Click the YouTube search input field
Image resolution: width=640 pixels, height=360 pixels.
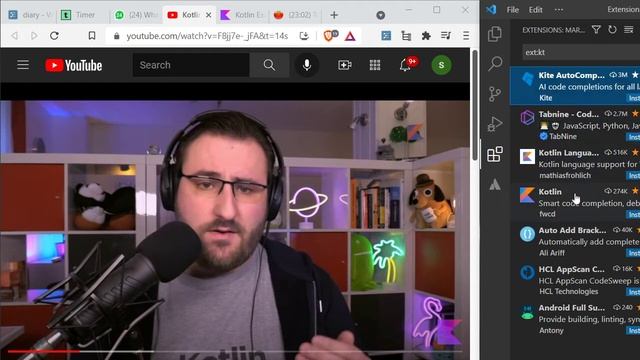pyautogui.click(x=191, y=65)
